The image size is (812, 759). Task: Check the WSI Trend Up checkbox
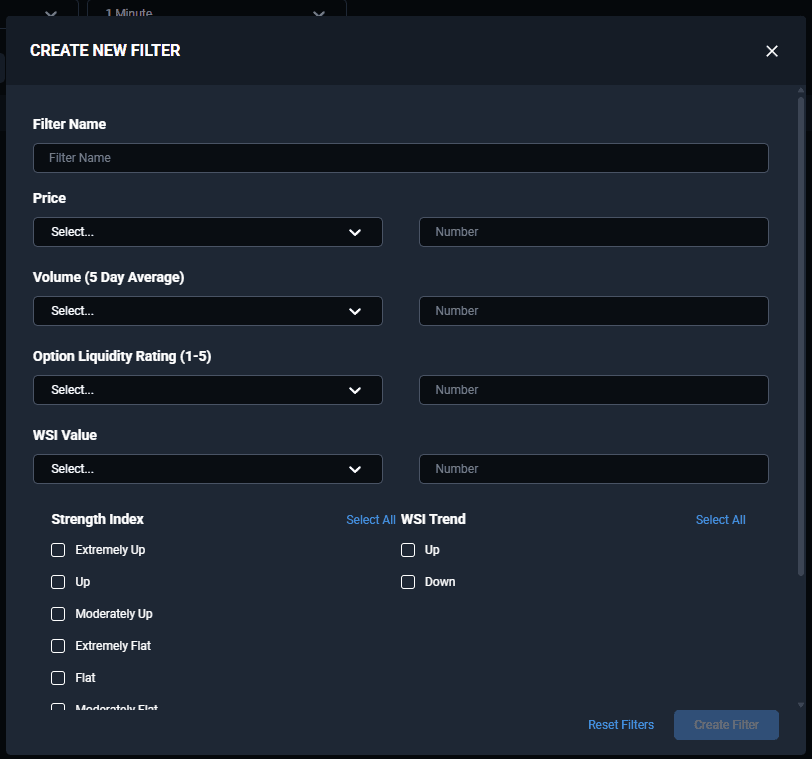pos(408,550)
